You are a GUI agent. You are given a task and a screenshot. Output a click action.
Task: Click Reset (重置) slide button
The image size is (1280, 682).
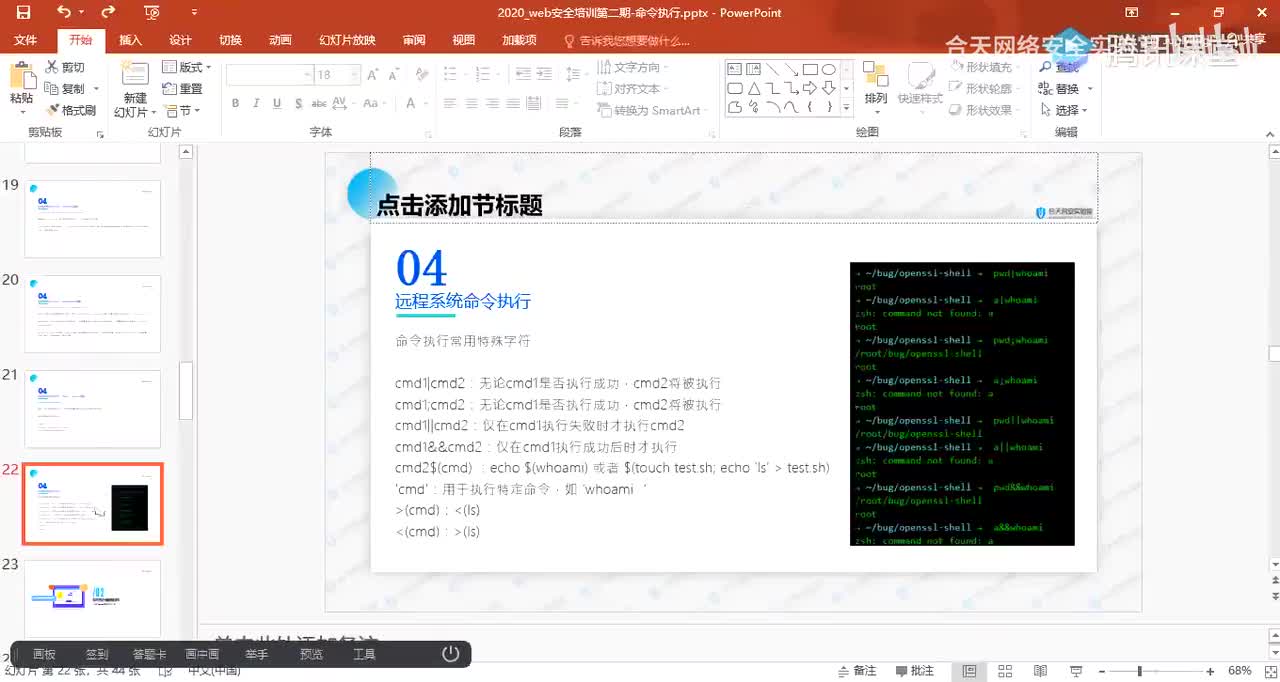182,89
